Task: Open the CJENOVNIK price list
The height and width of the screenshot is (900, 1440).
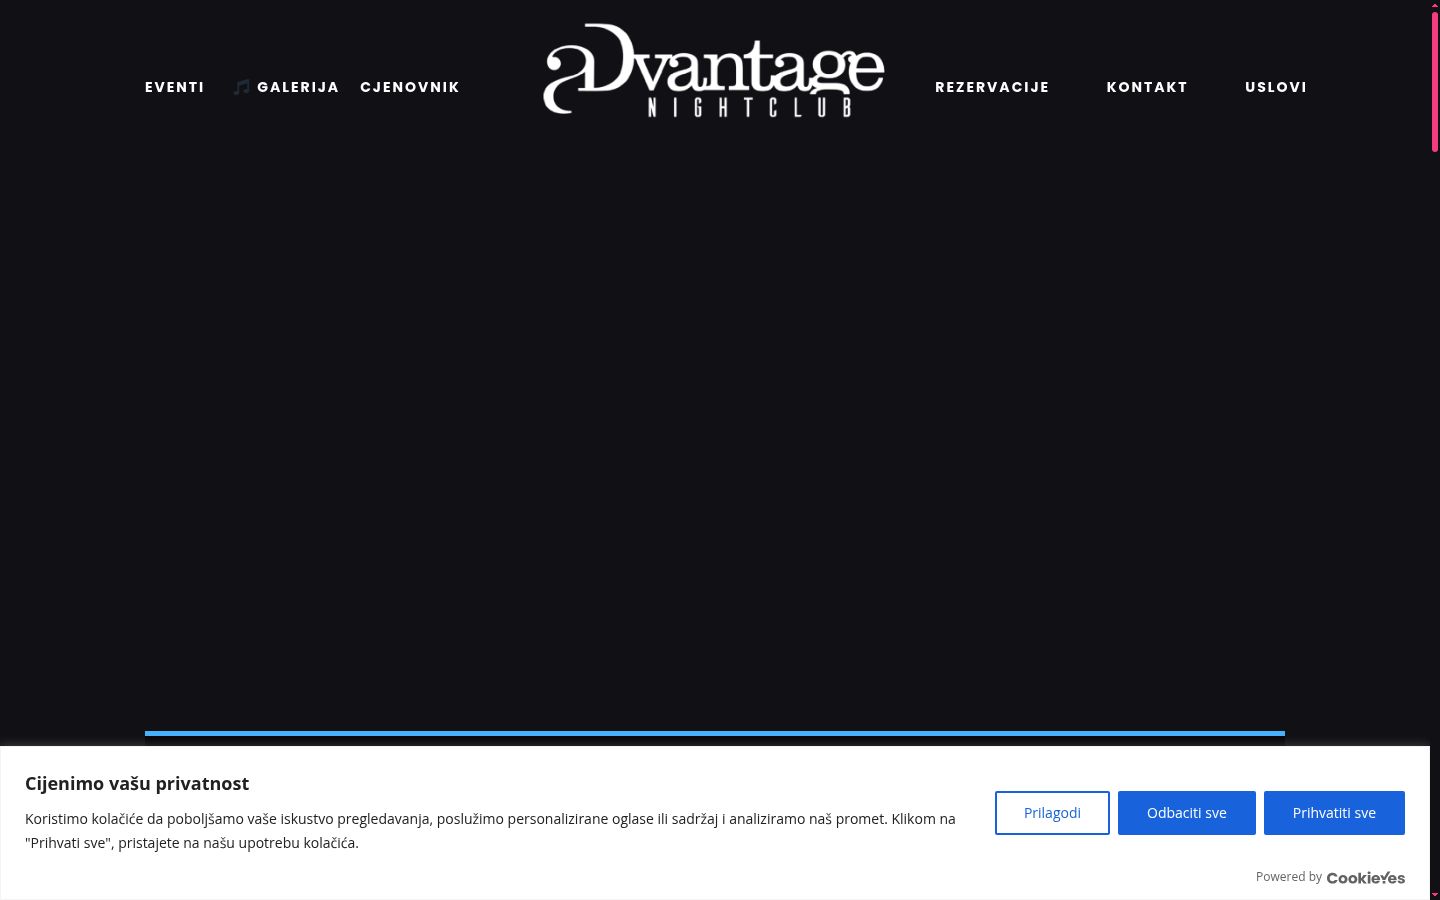Action: tap(410, 87)
